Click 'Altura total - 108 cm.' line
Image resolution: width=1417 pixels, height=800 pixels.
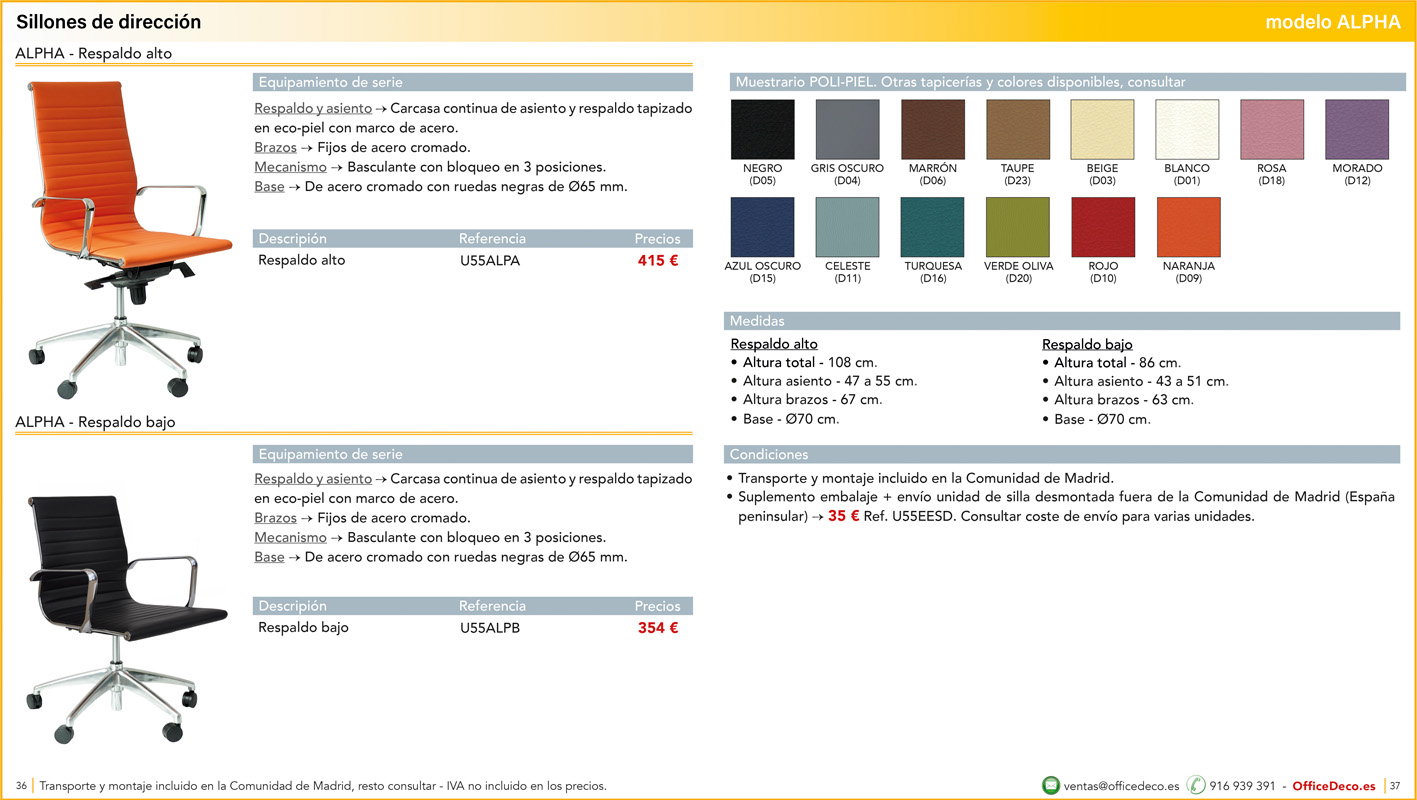click(x=810, y=363)
